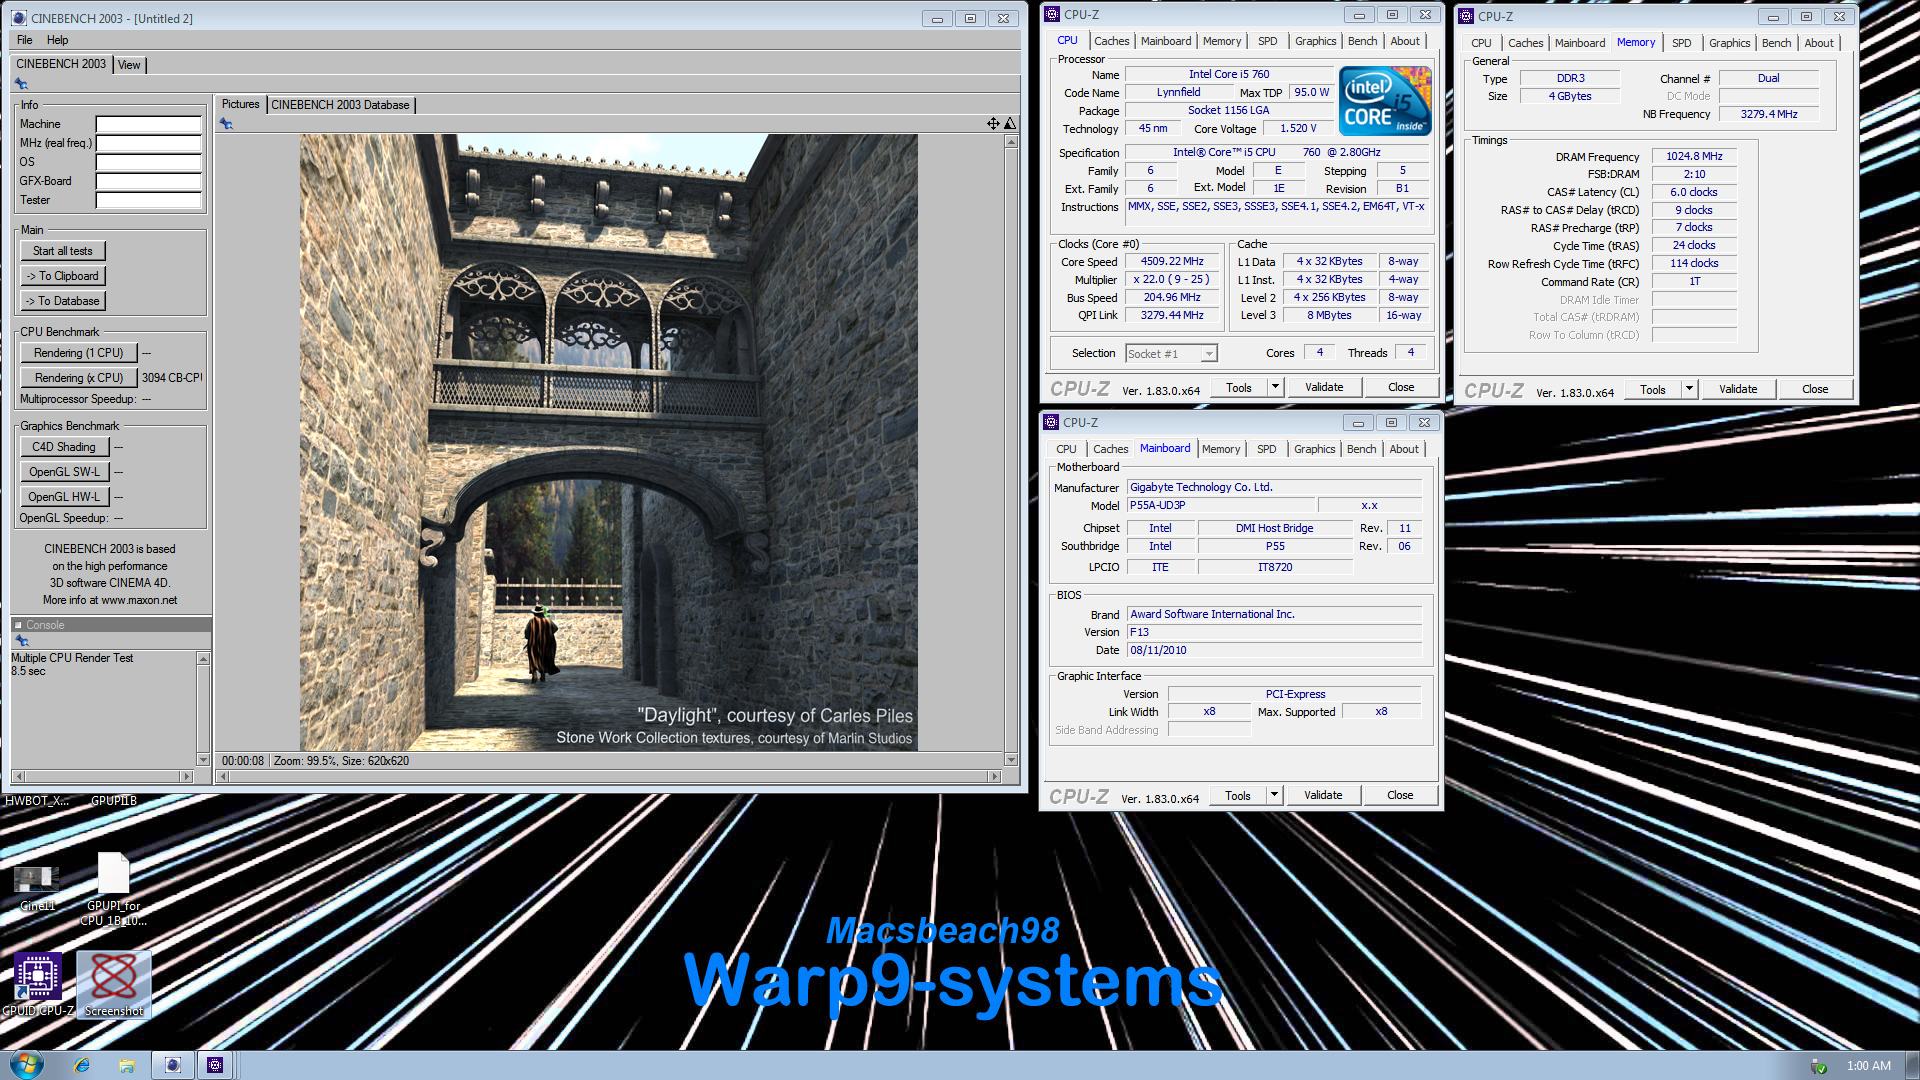Run Rendering (1 CPU) benchmark
Image resolution: width=1920 pixels, height=1080 pixels.
coord(79,353)
